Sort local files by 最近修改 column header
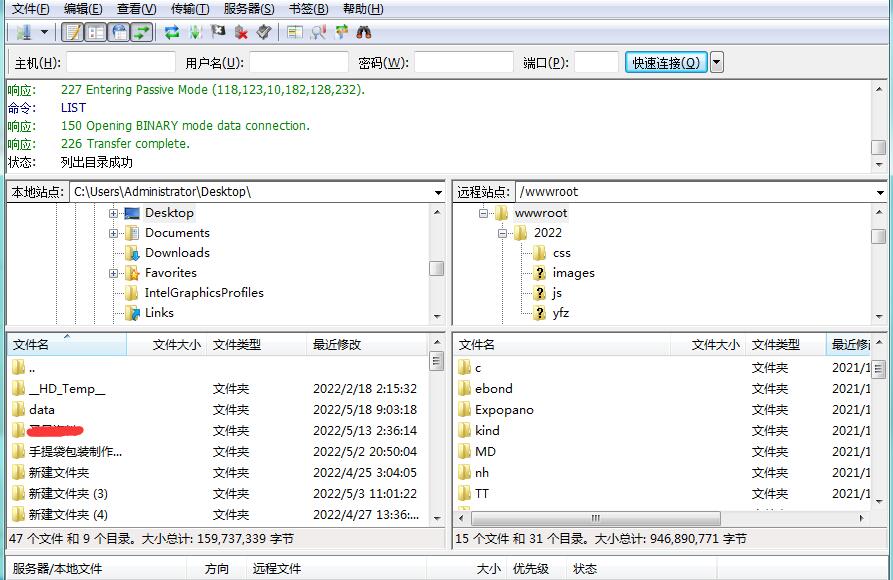 coord(338,345)
